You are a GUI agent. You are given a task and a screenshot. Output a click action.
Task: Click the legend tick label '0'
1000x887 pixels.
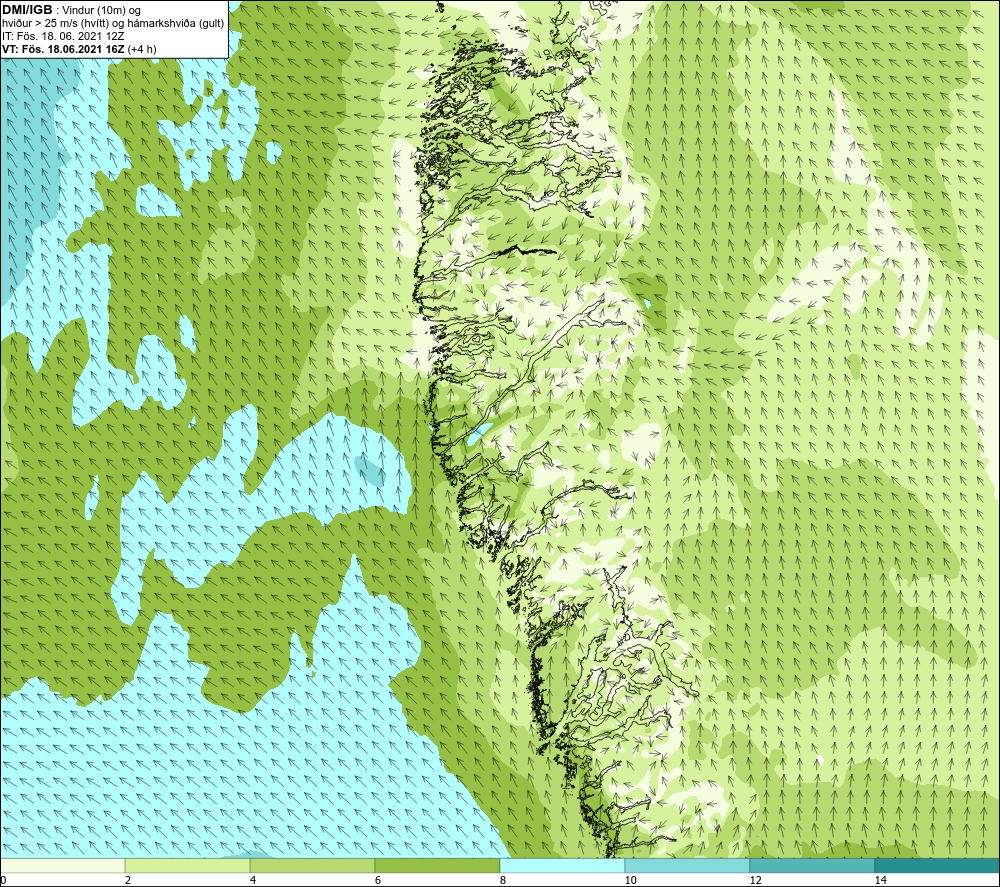click(3, 880)
